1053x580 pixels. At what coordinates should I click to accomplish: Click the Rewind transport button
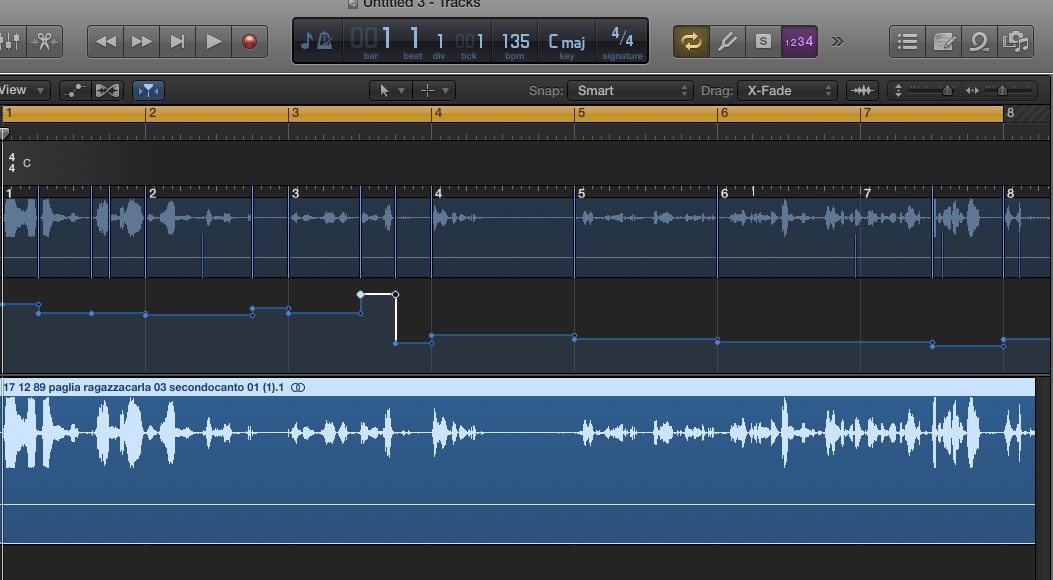pyautogui.click(x=106, y=41)
